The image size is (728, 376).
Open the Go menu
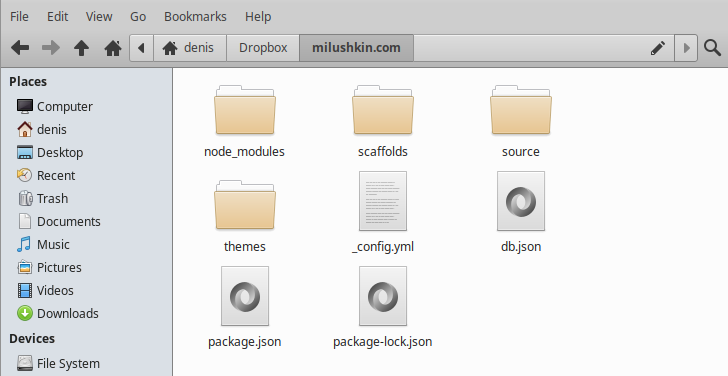pos(138,17)
